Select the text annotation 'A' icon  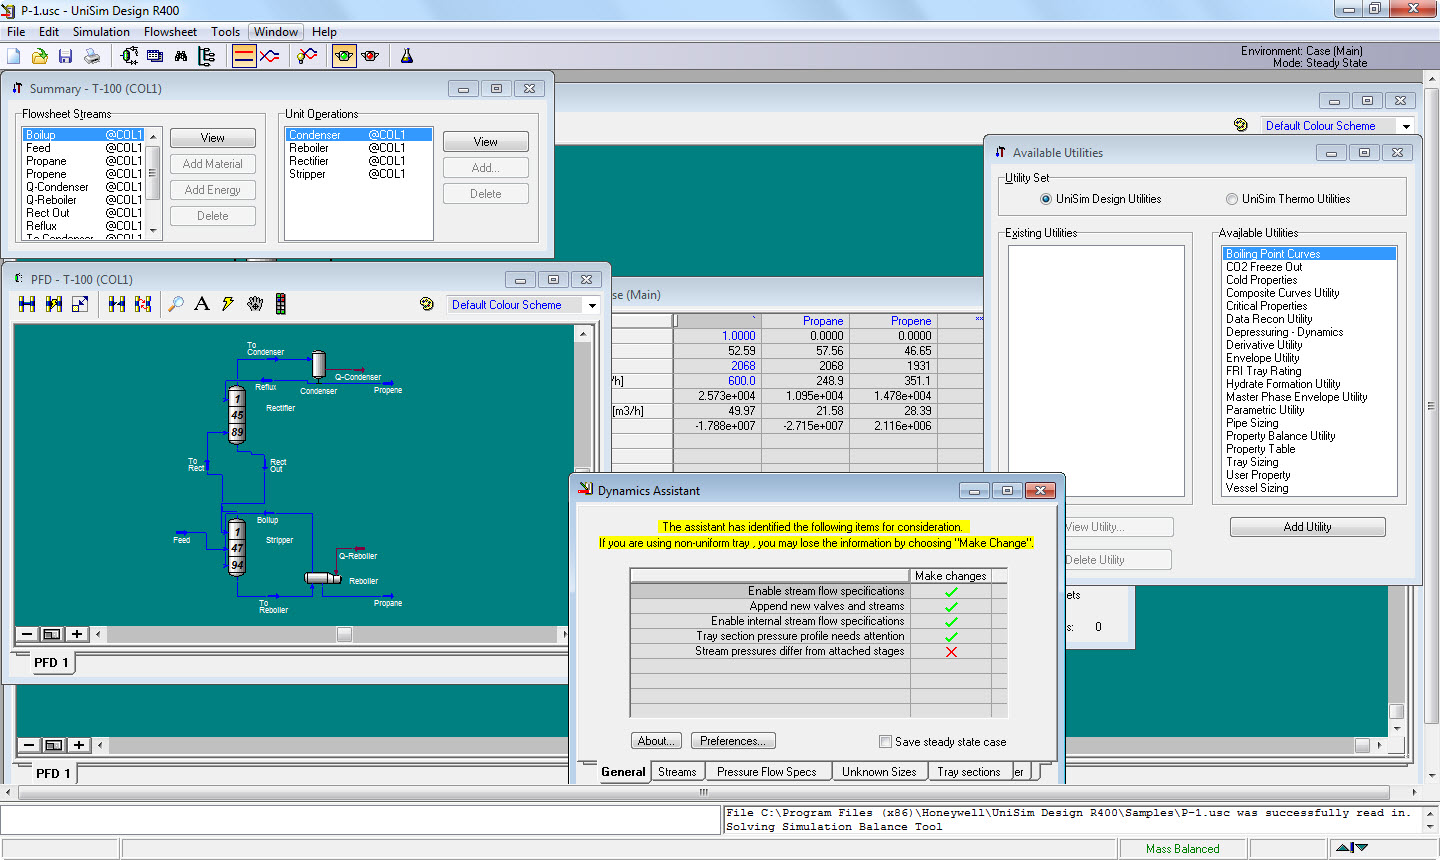point(202,304)
